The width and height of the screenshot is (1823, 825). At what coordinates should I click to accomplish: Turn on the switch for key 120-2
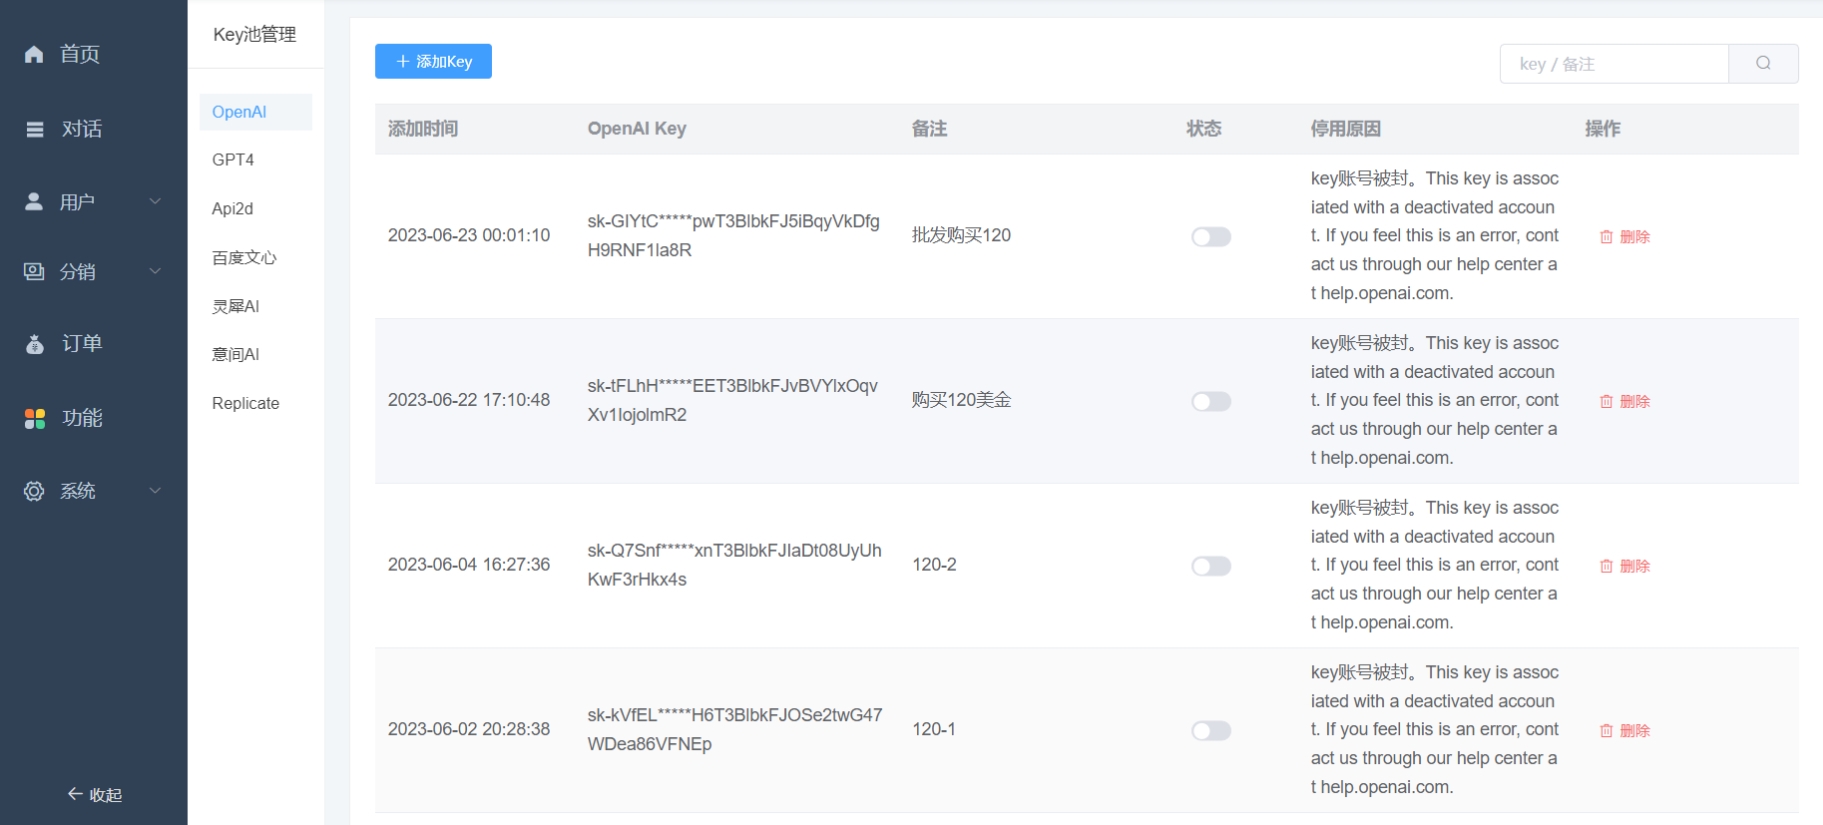[1210, 566]
